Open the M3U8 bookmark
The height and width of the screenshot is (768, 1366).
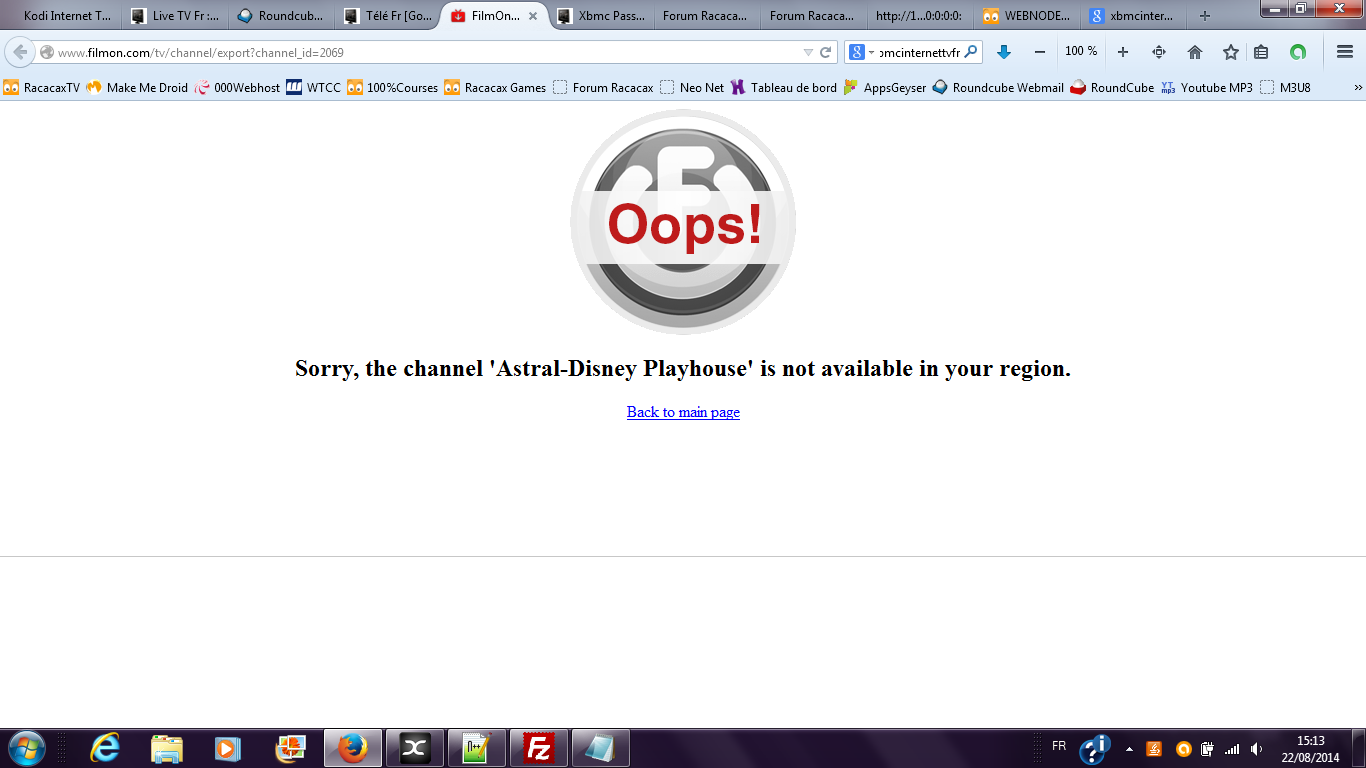coord(1285,88)
